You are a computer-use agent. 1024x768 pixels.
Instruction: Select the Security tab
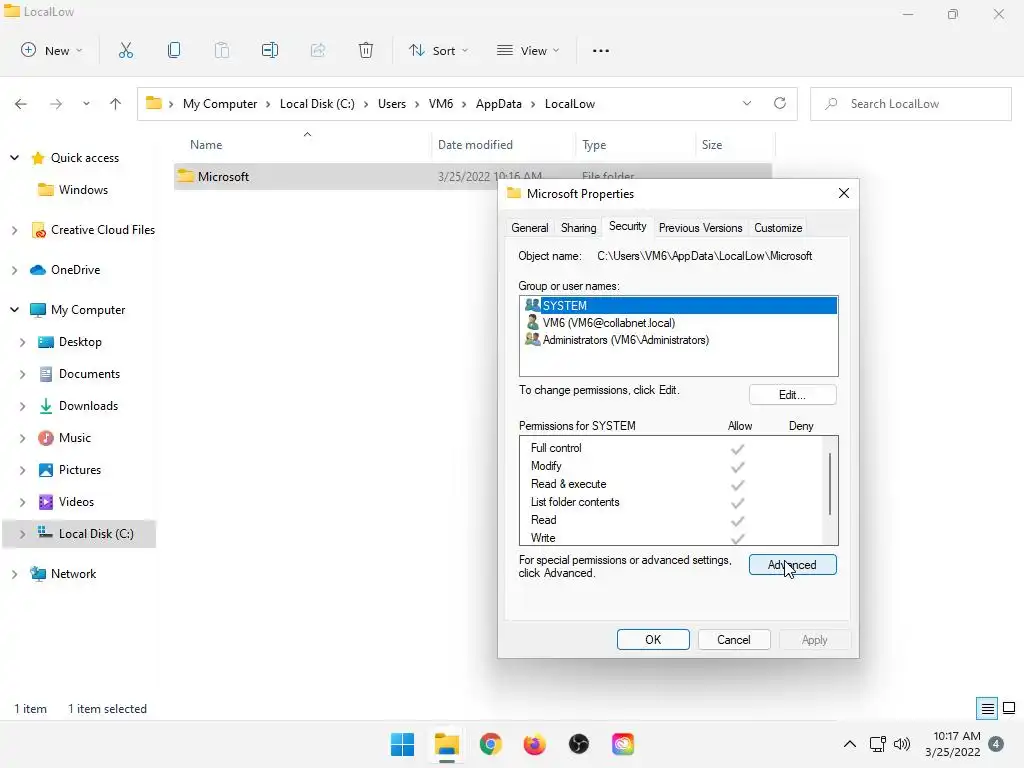click(628, 226)
